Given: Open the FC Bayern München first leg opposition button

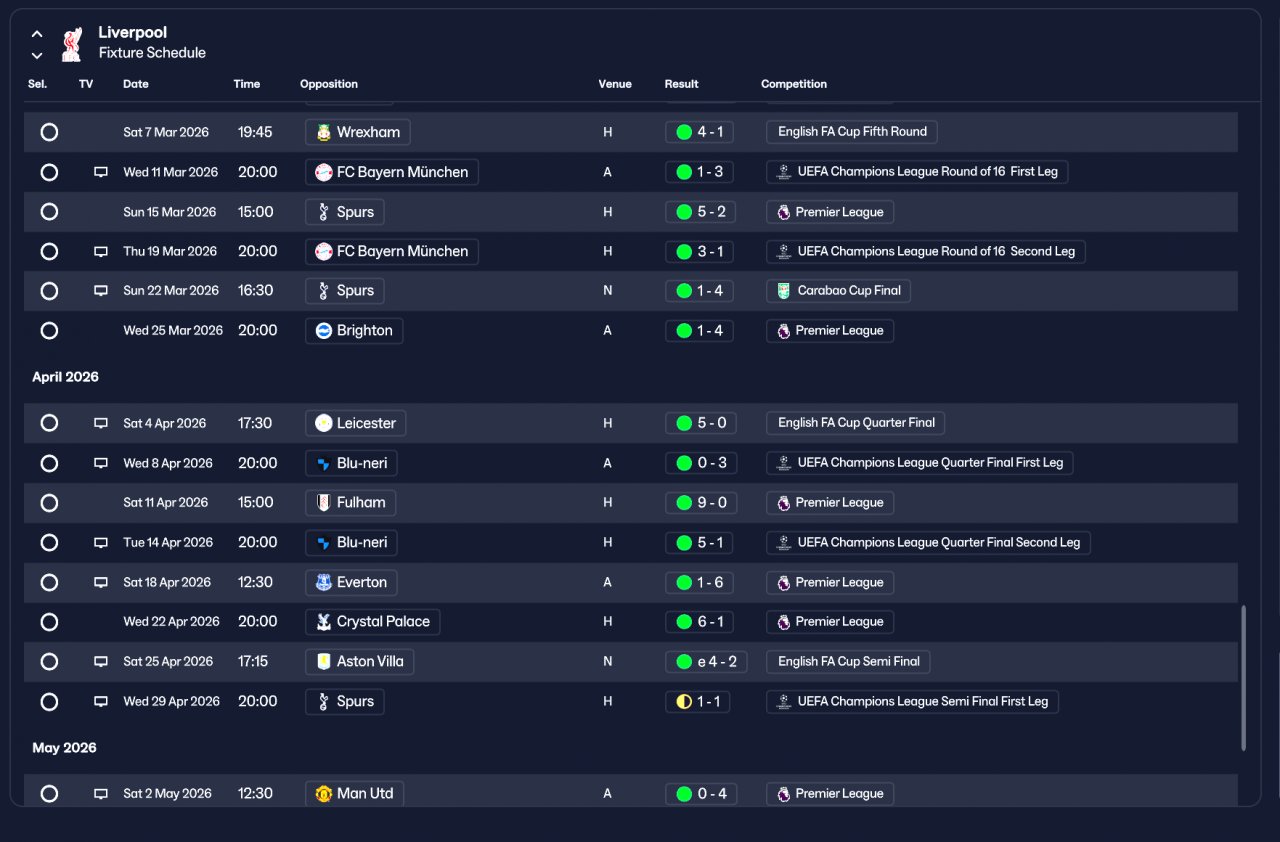Looking at the screenshot, I should click(392, 172).
